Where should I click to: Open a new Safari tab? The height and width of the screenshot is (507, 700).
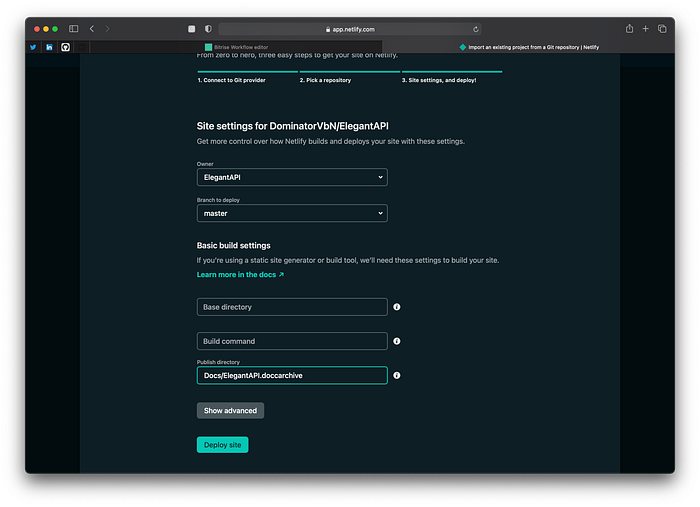click(x=646, y=29)
